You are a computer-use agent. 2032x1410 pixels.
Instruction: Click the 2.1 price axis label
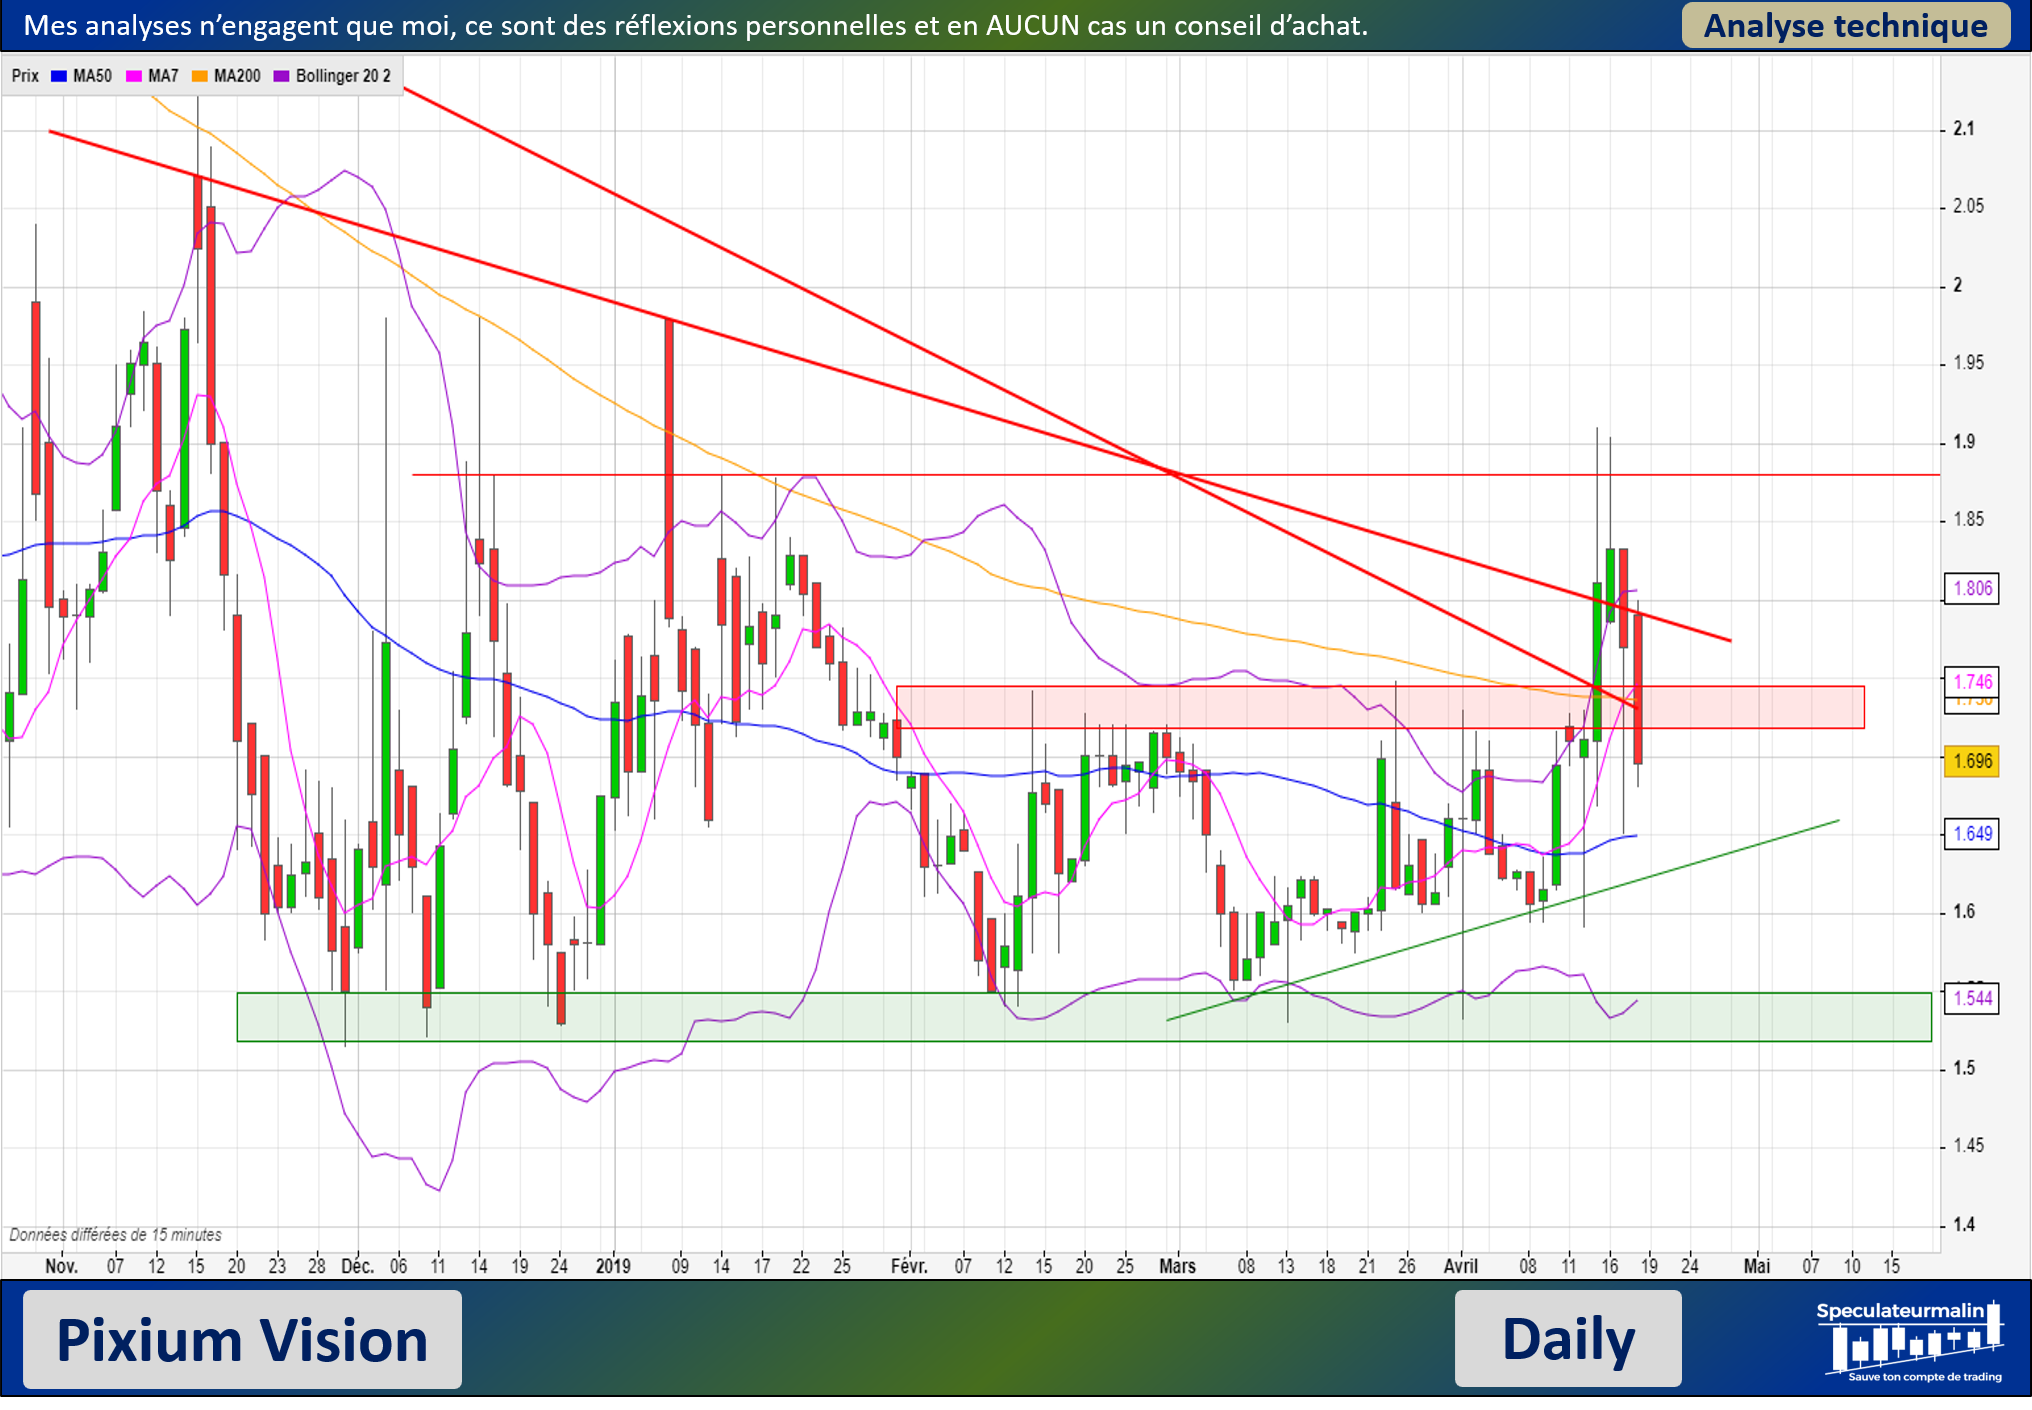point(1964,129)
